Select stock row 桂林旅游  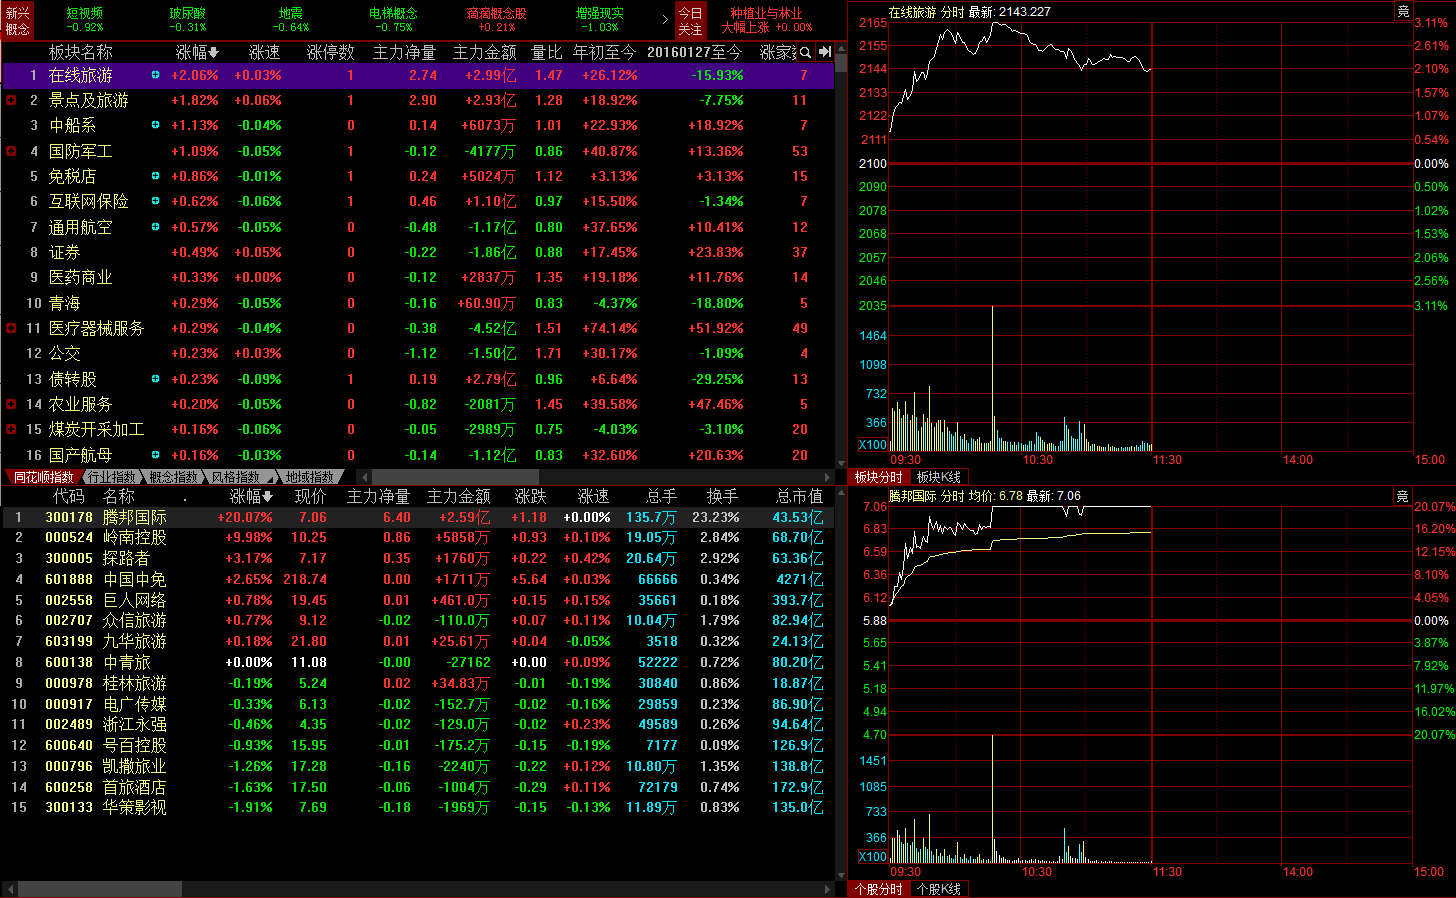tap(417, 683)
